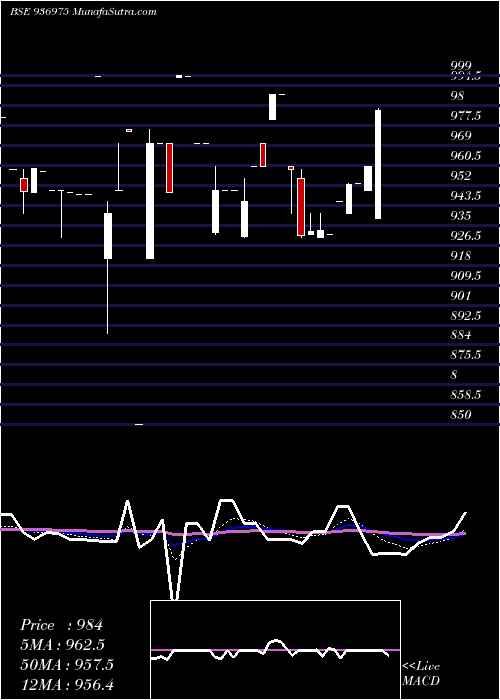Click the 901 price axis label
This screenshot has width=500, height=700.
click(x=462, y=295)
